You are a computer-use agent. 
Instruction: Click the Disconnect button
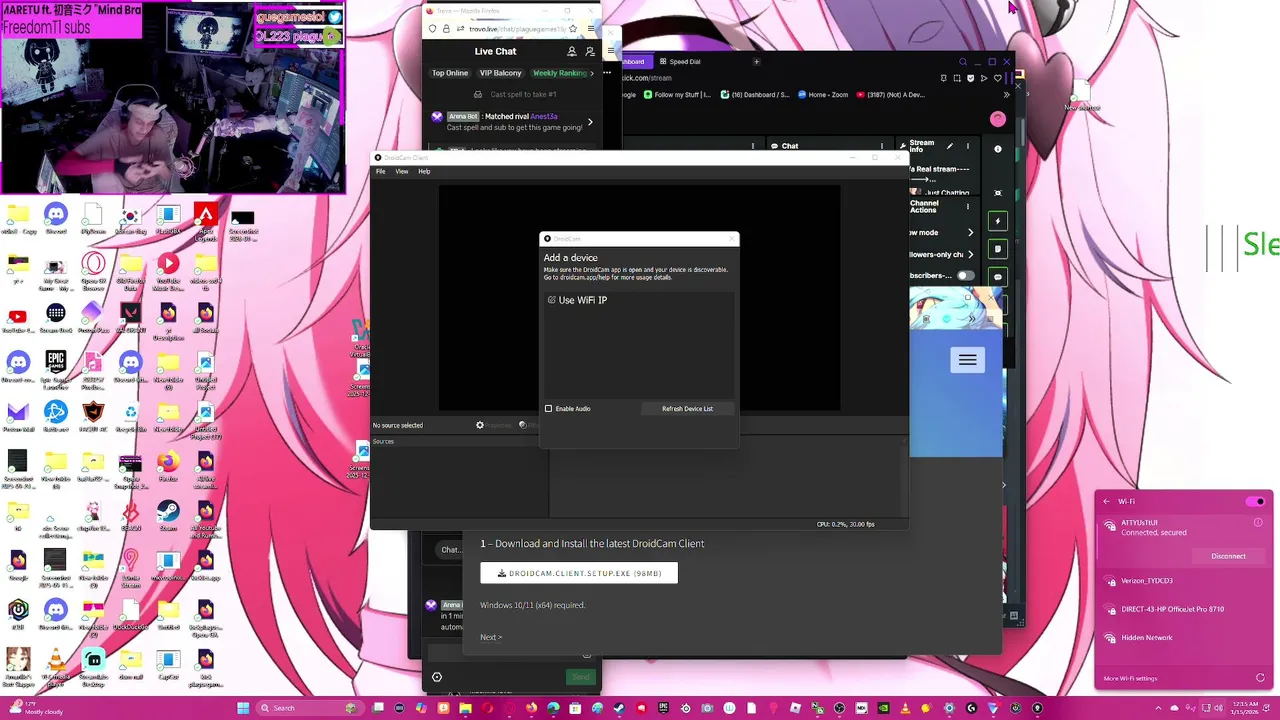[1228, 556]
